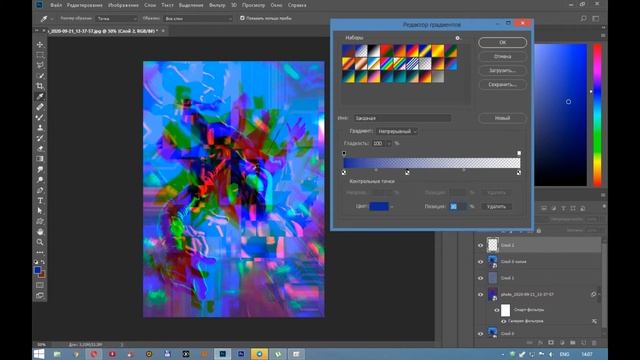Toggle Quick Mask mode icon
Image resolution: width=640 pixels, height=360 pixels.
40,285
